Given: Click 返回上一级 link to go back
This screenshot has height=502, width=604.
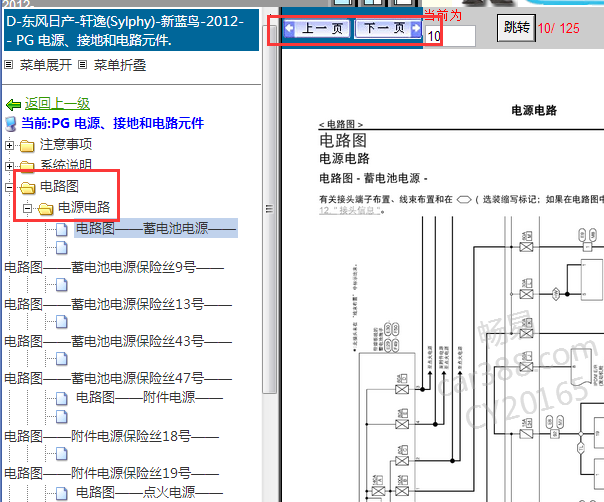Looking at the screenshot, I should [x=57, y=103].
